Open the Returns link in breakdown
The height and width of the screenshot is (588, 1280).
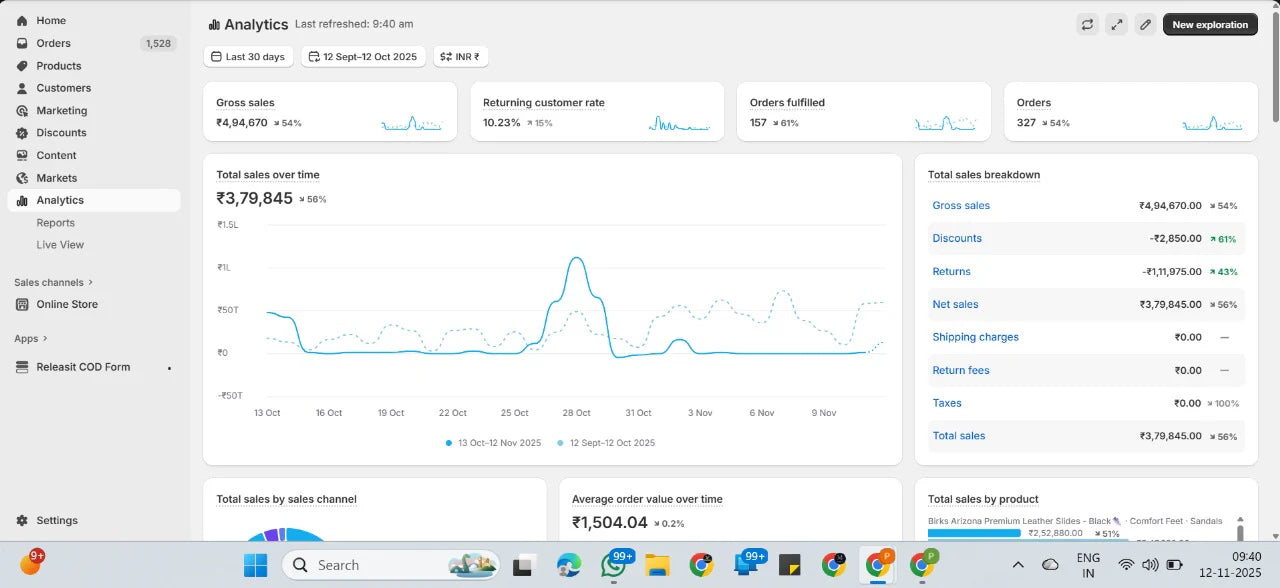point(951,271)
